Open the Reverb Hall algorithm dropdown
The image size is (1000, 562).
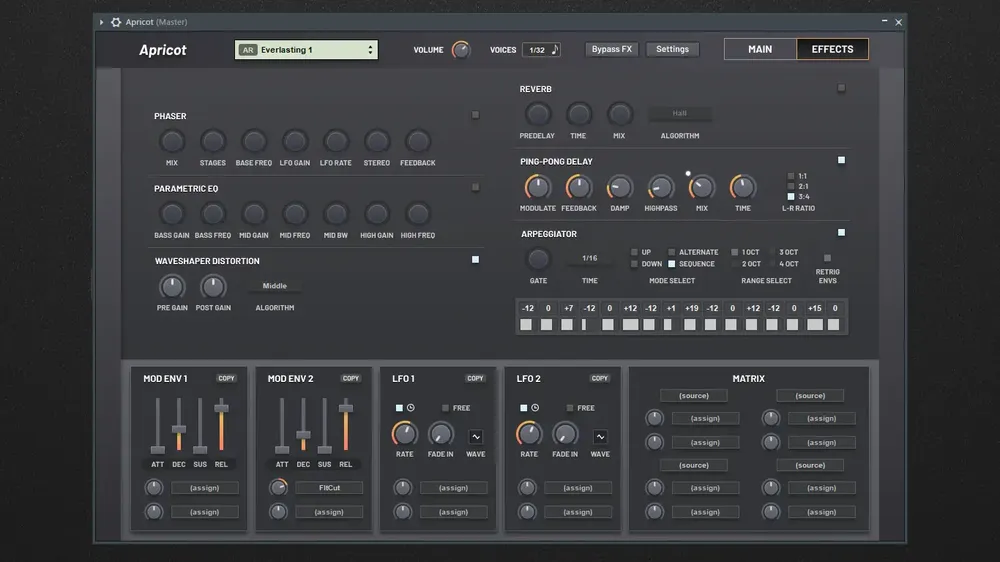(x=680, y=113)
